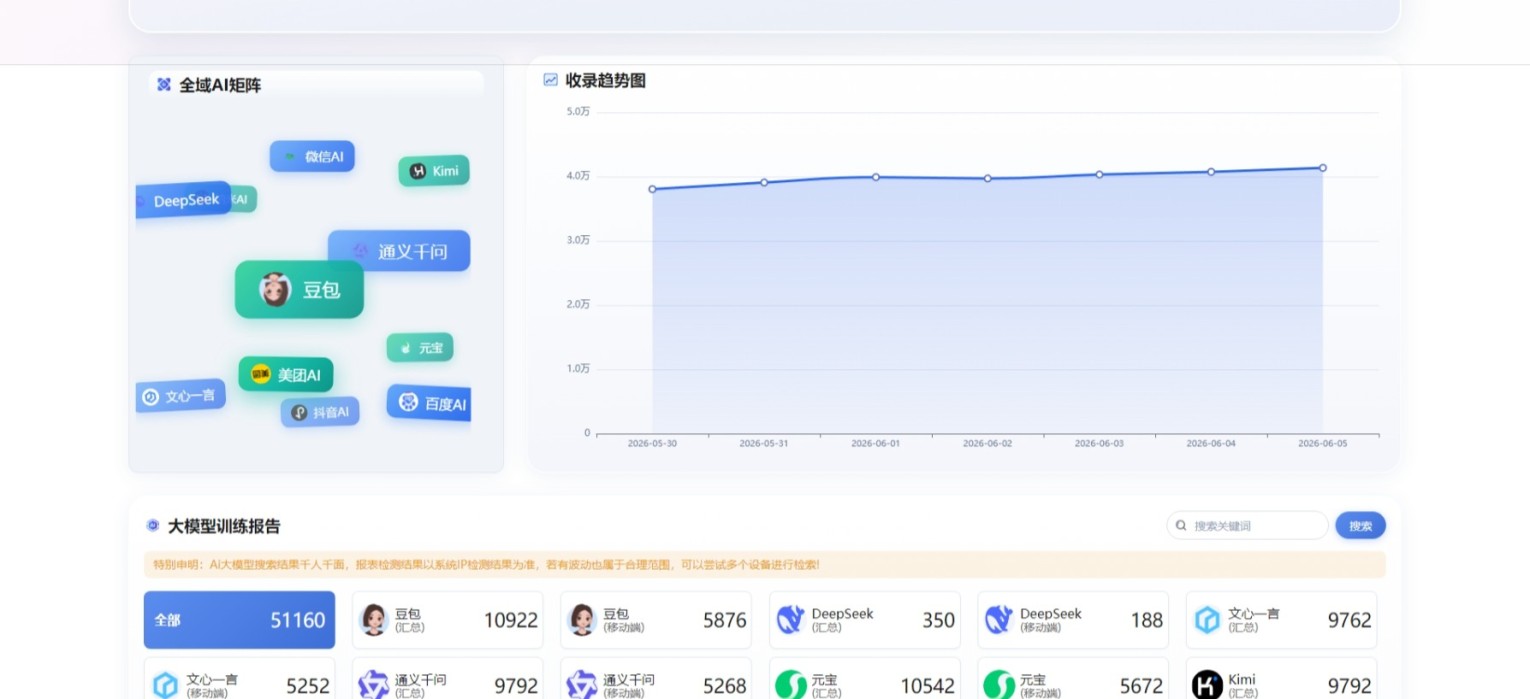Viewport: 1530px width, 699px height.
Task: Click hexagon icon of 文心一言(汇总) card
Action: click(x=1208, y=620)
